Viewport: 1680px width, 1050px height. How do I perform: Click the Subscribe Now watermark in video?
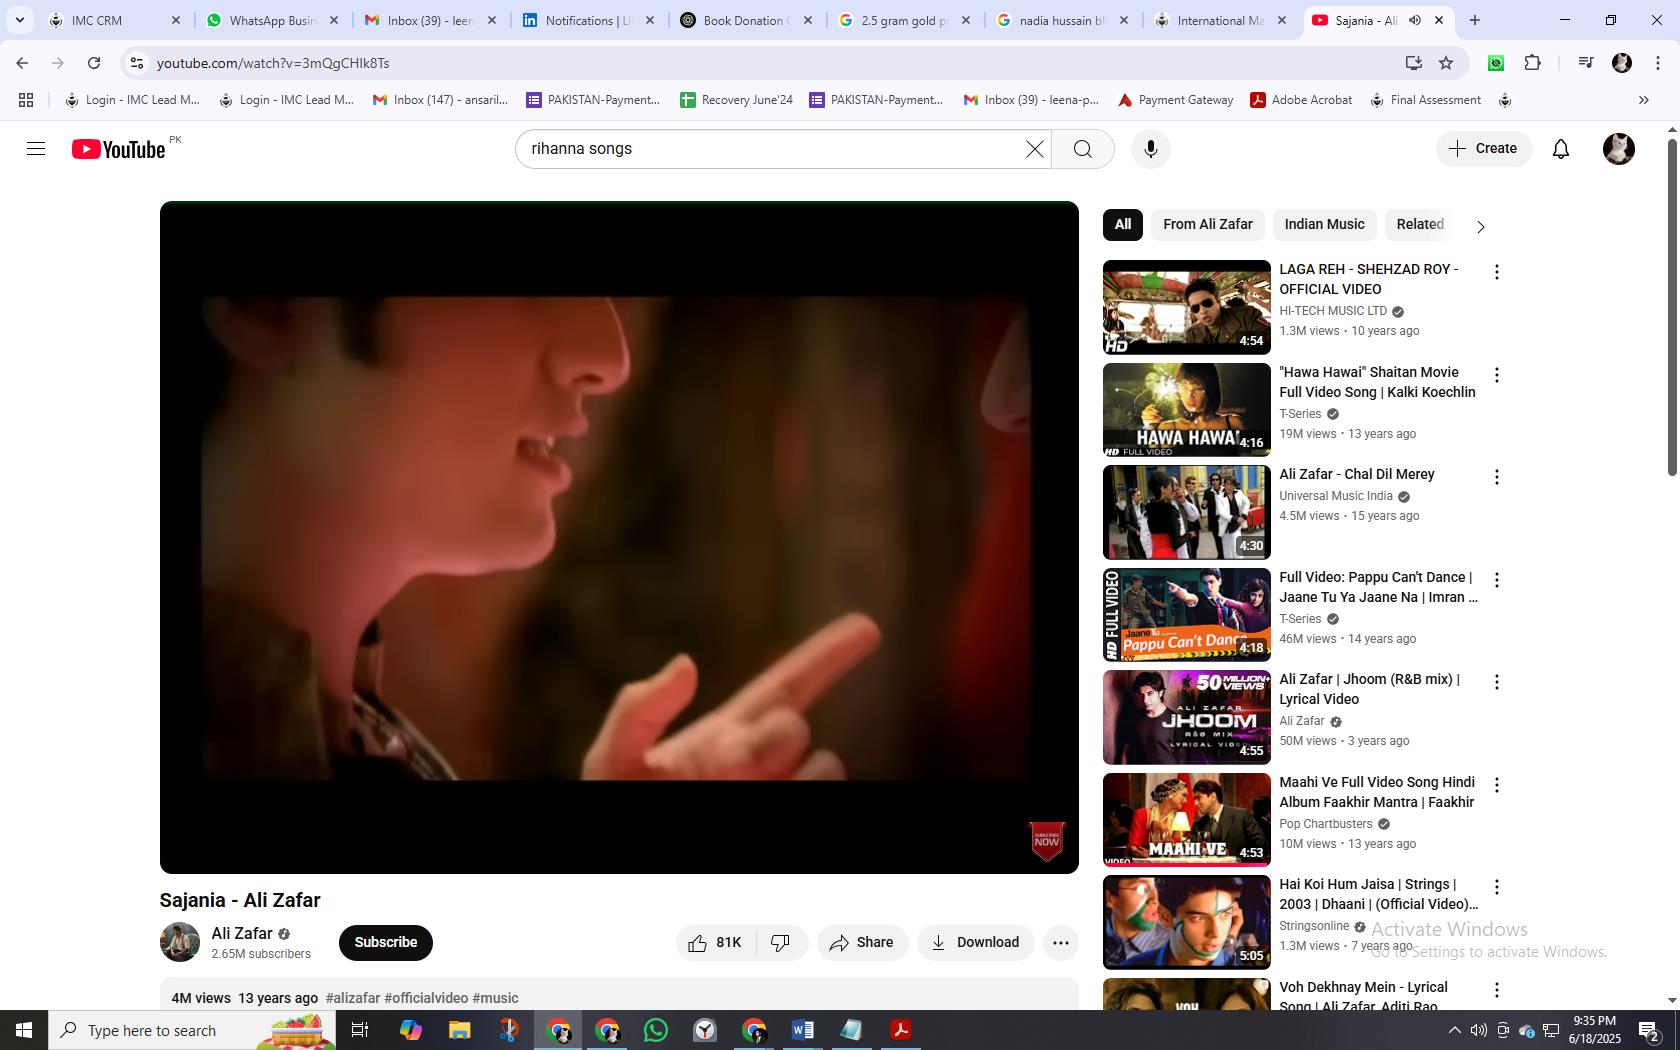[x=1047, y=841]
